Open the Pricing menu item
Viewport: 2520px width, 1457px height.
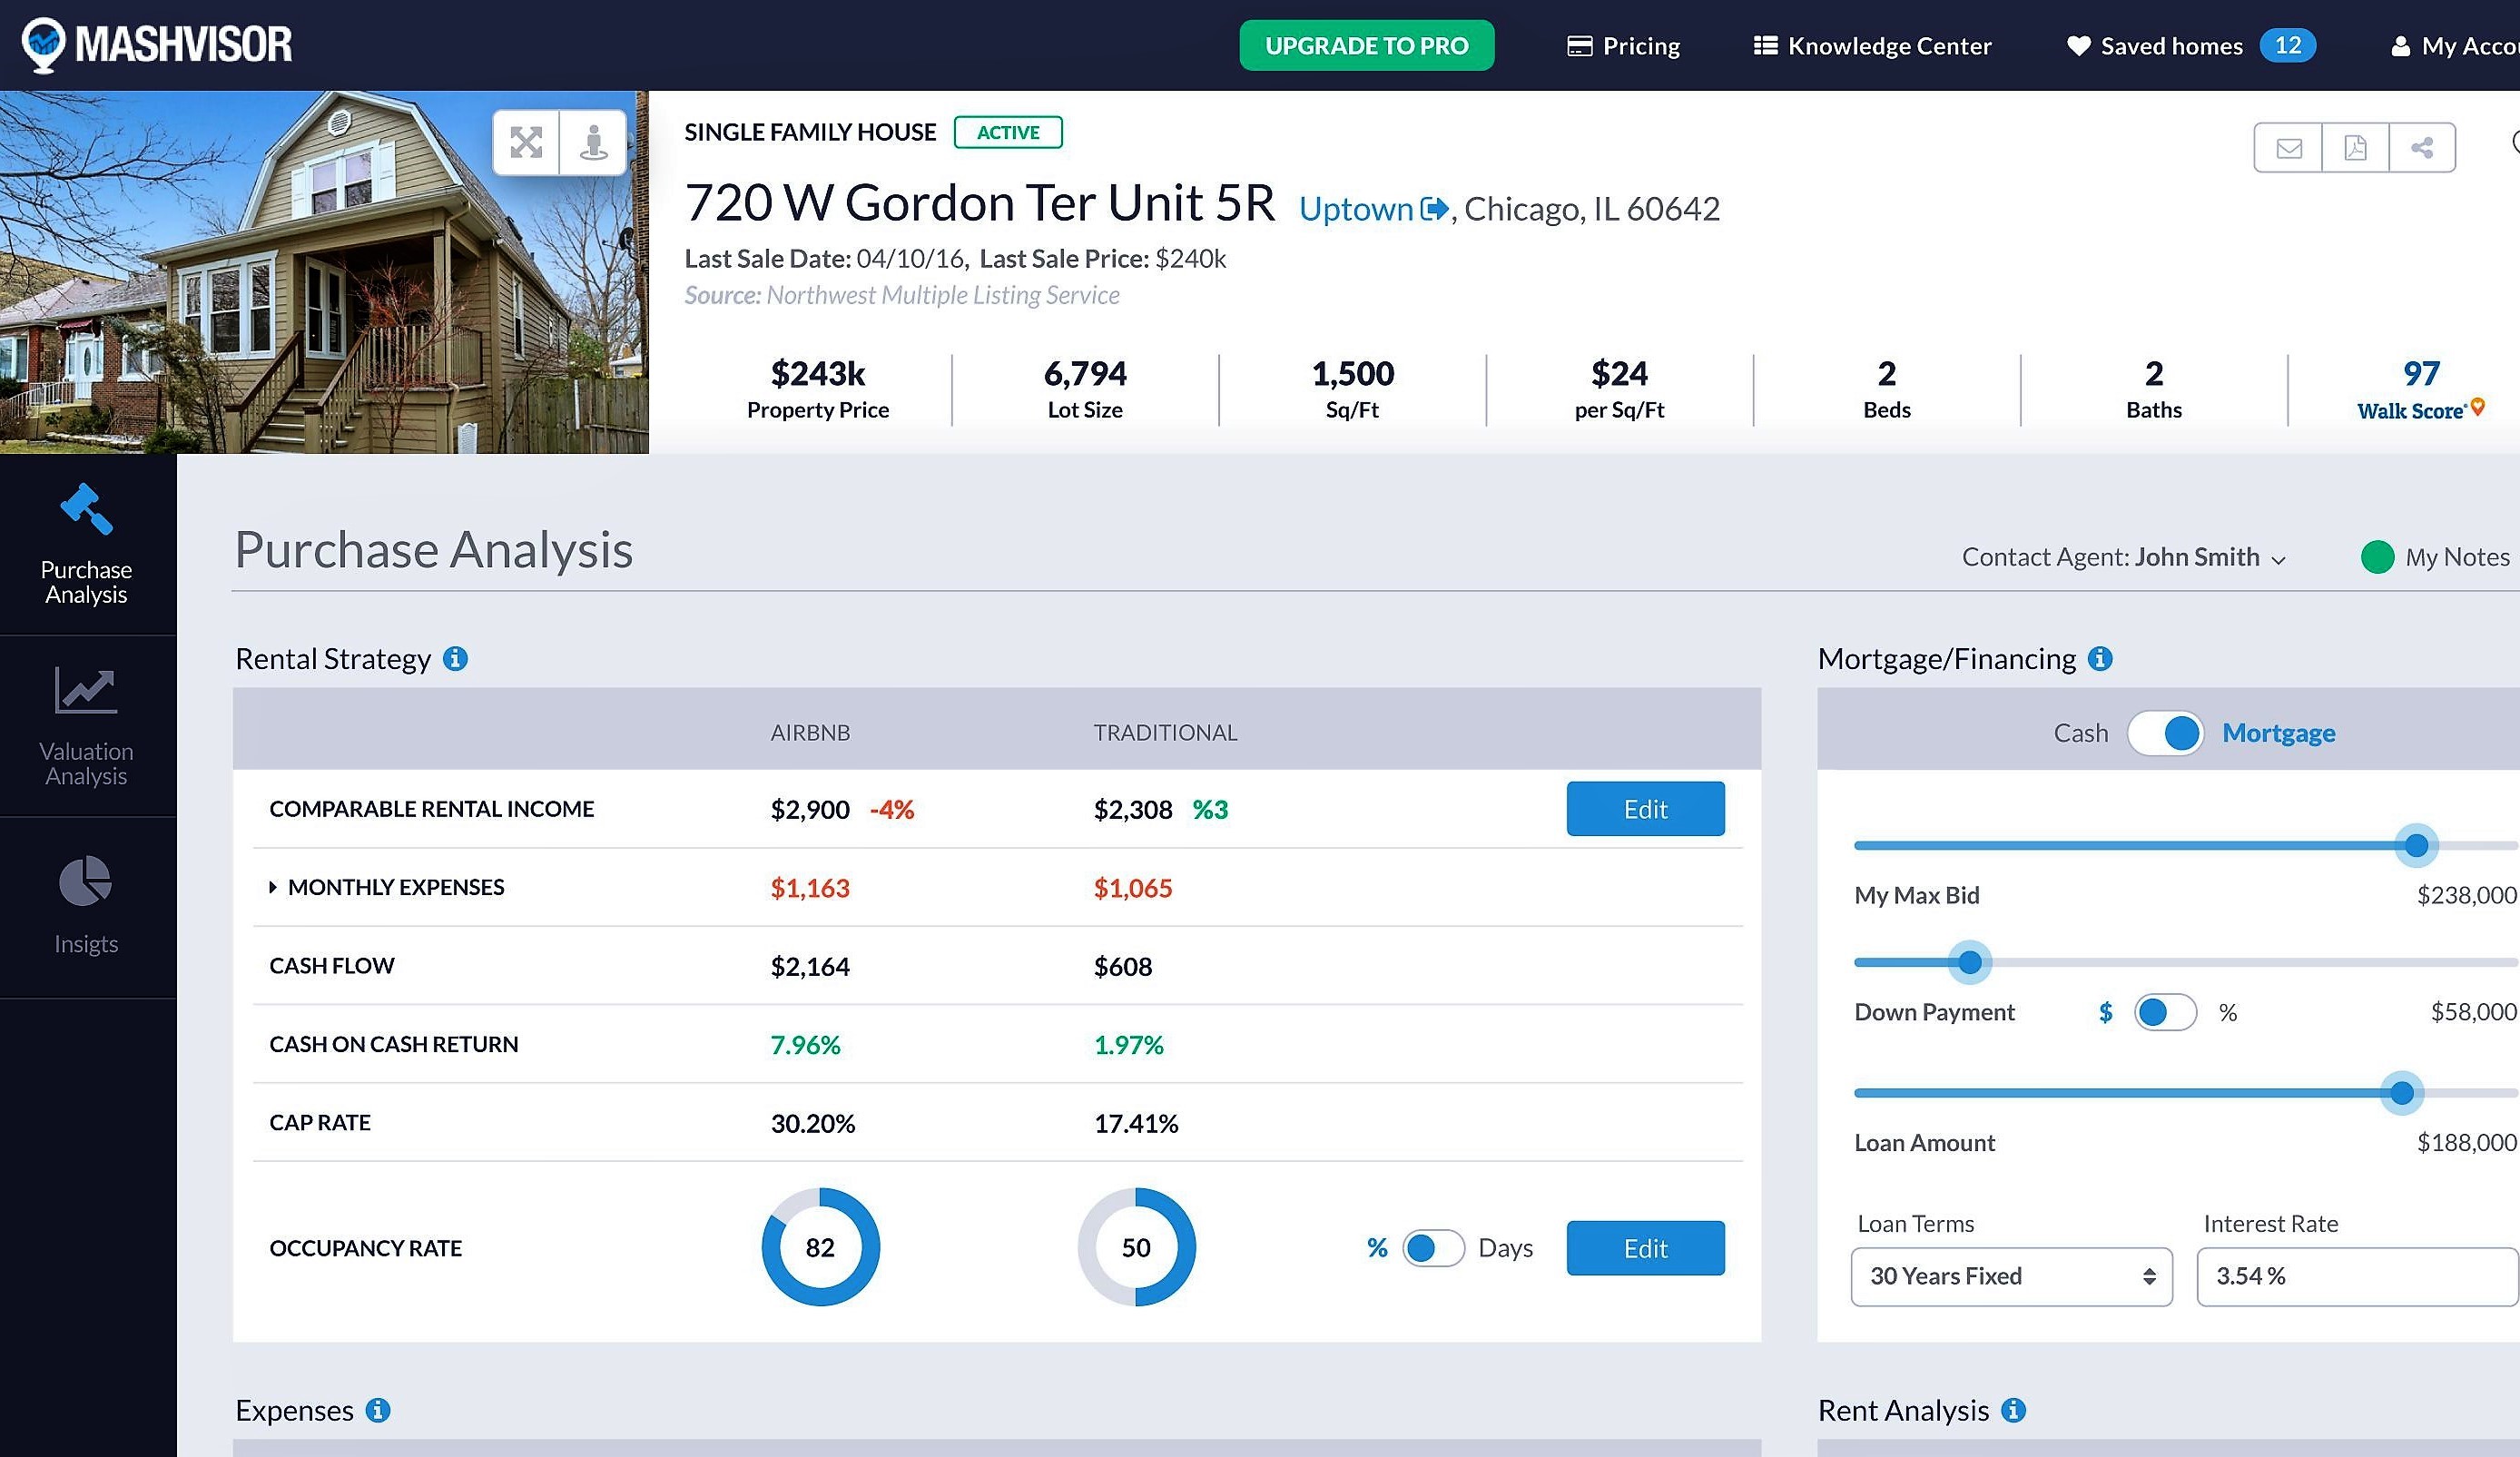(x=1623, y=46)
